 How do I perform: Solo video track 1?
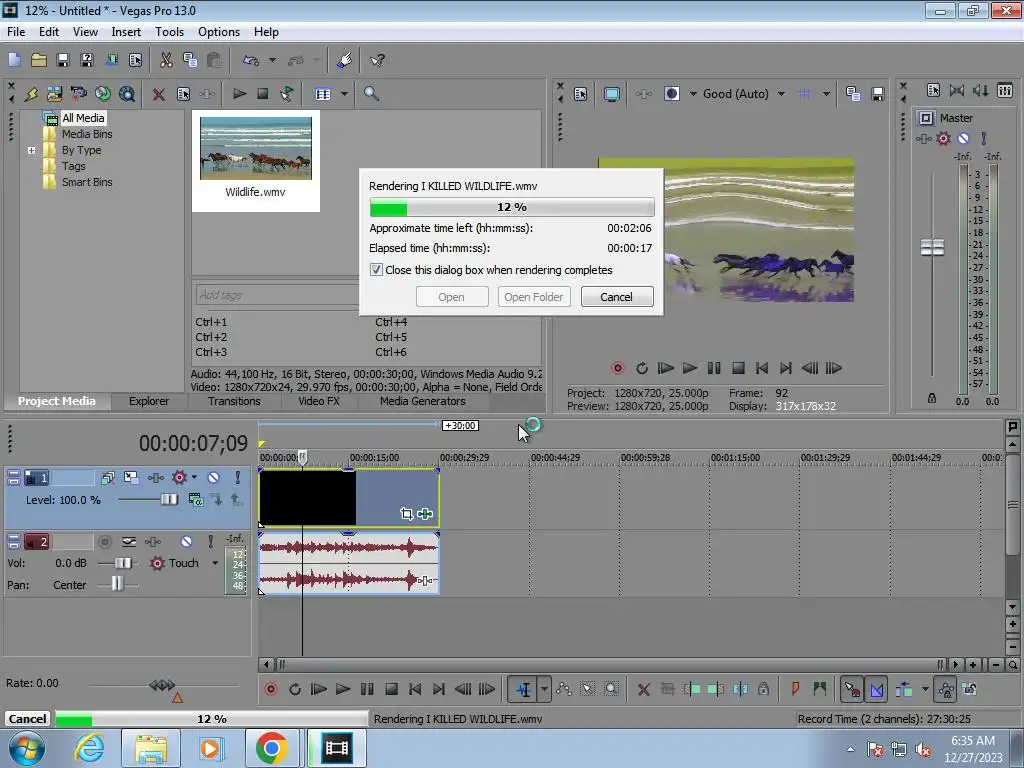coord(238,478)
